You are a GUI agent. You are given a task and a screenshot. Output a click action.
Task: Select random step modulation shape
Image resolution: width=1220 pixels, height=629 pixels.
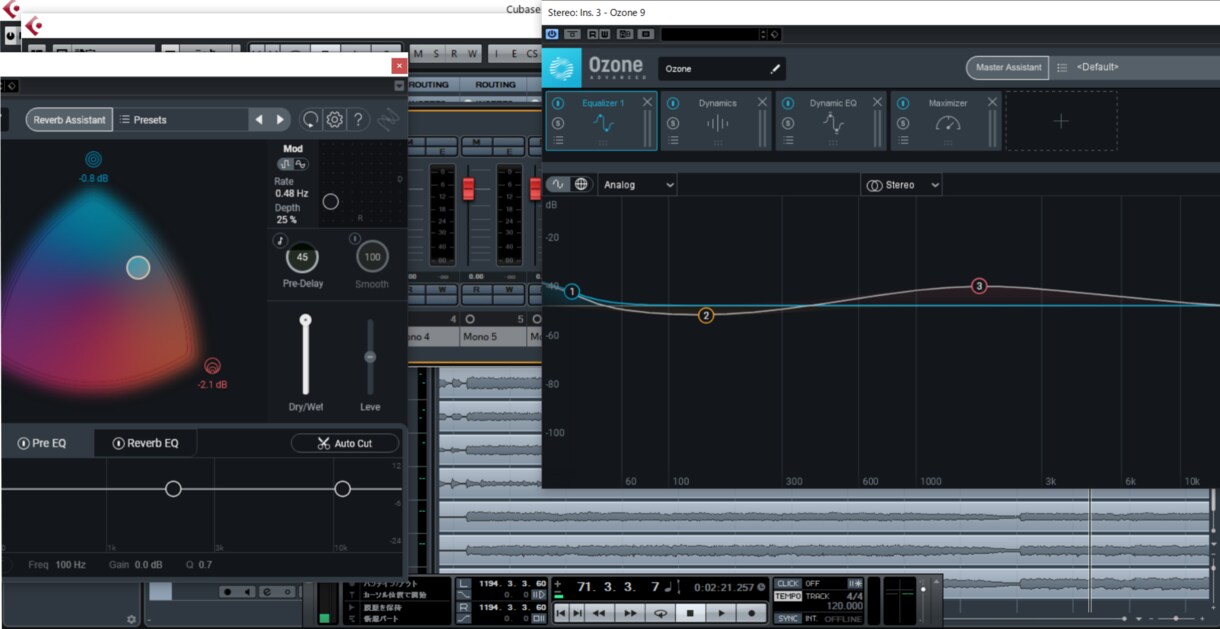click(285, 164)
